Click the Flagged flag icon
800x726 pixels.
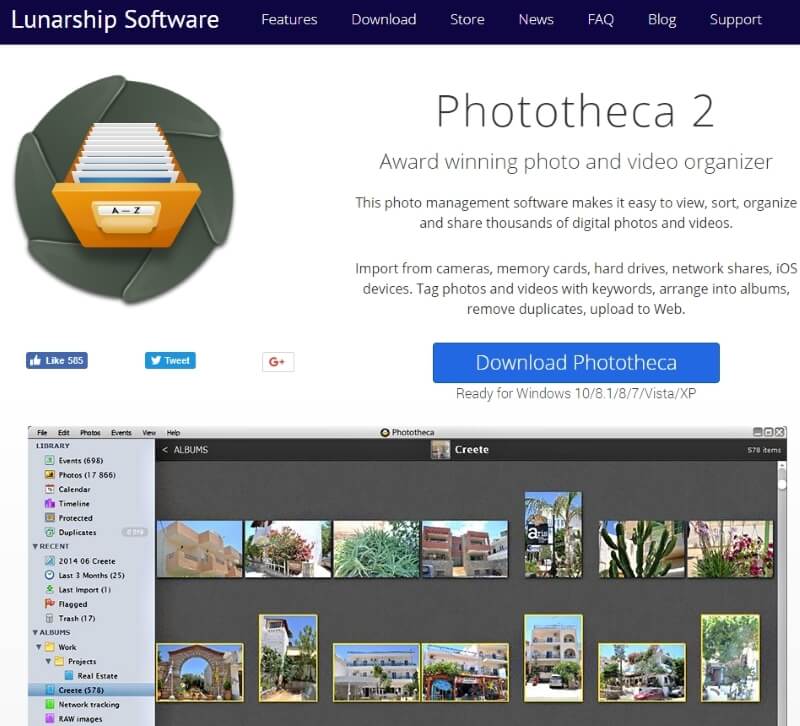click(x=49, y=604)
